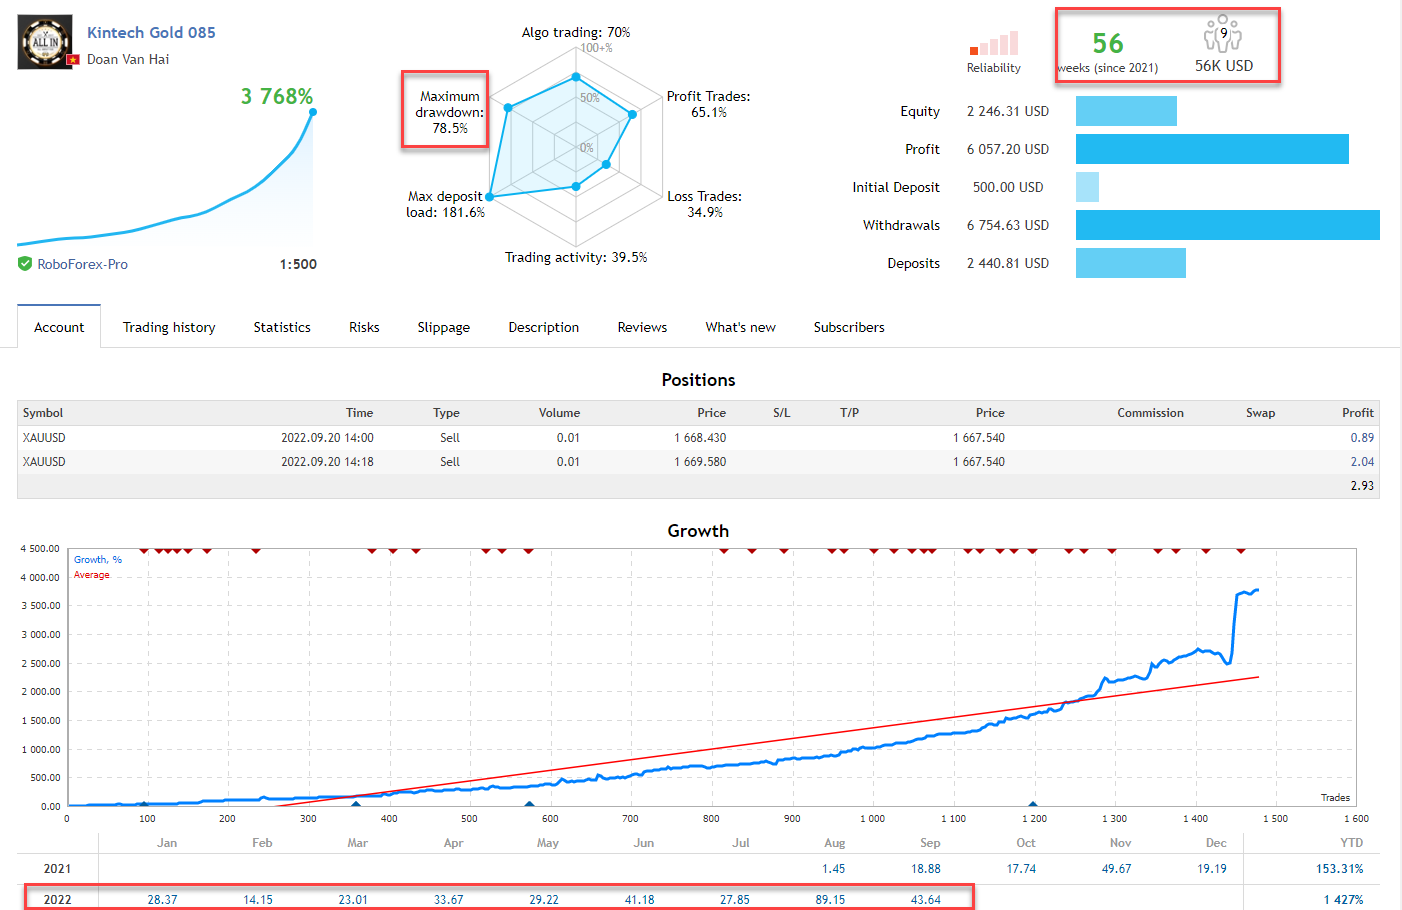Click the 1 668.430 price cell
The height and width of the screenshot is (910, 1402).
[x=700, y=438]
